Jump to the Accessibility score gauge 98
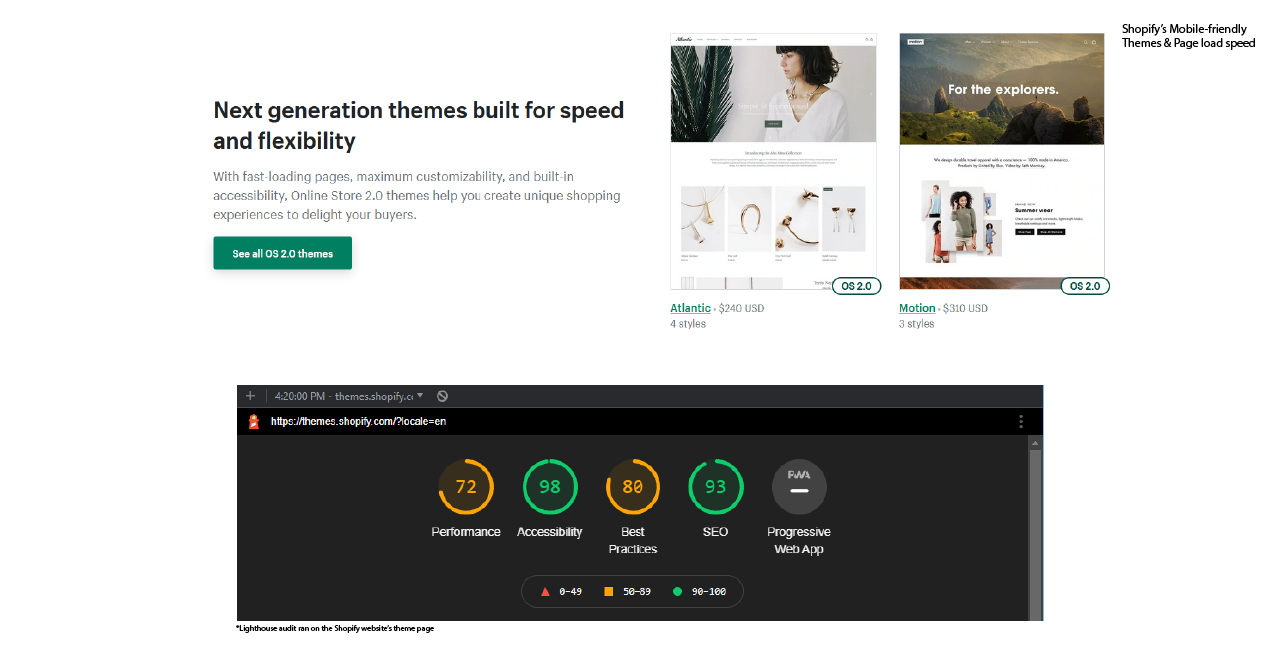The width and height of the screenshot is (1280, 654). click(x=550, y=487)
